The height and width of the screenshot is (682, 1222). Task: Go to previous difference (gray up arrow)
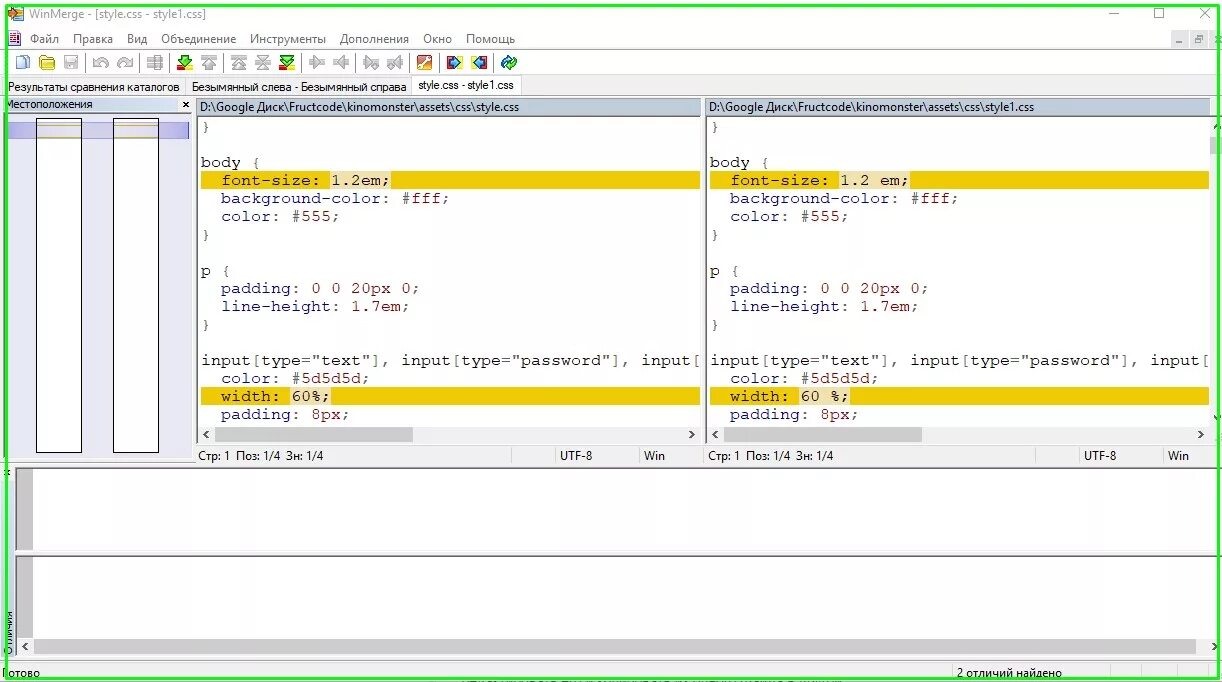209,63
